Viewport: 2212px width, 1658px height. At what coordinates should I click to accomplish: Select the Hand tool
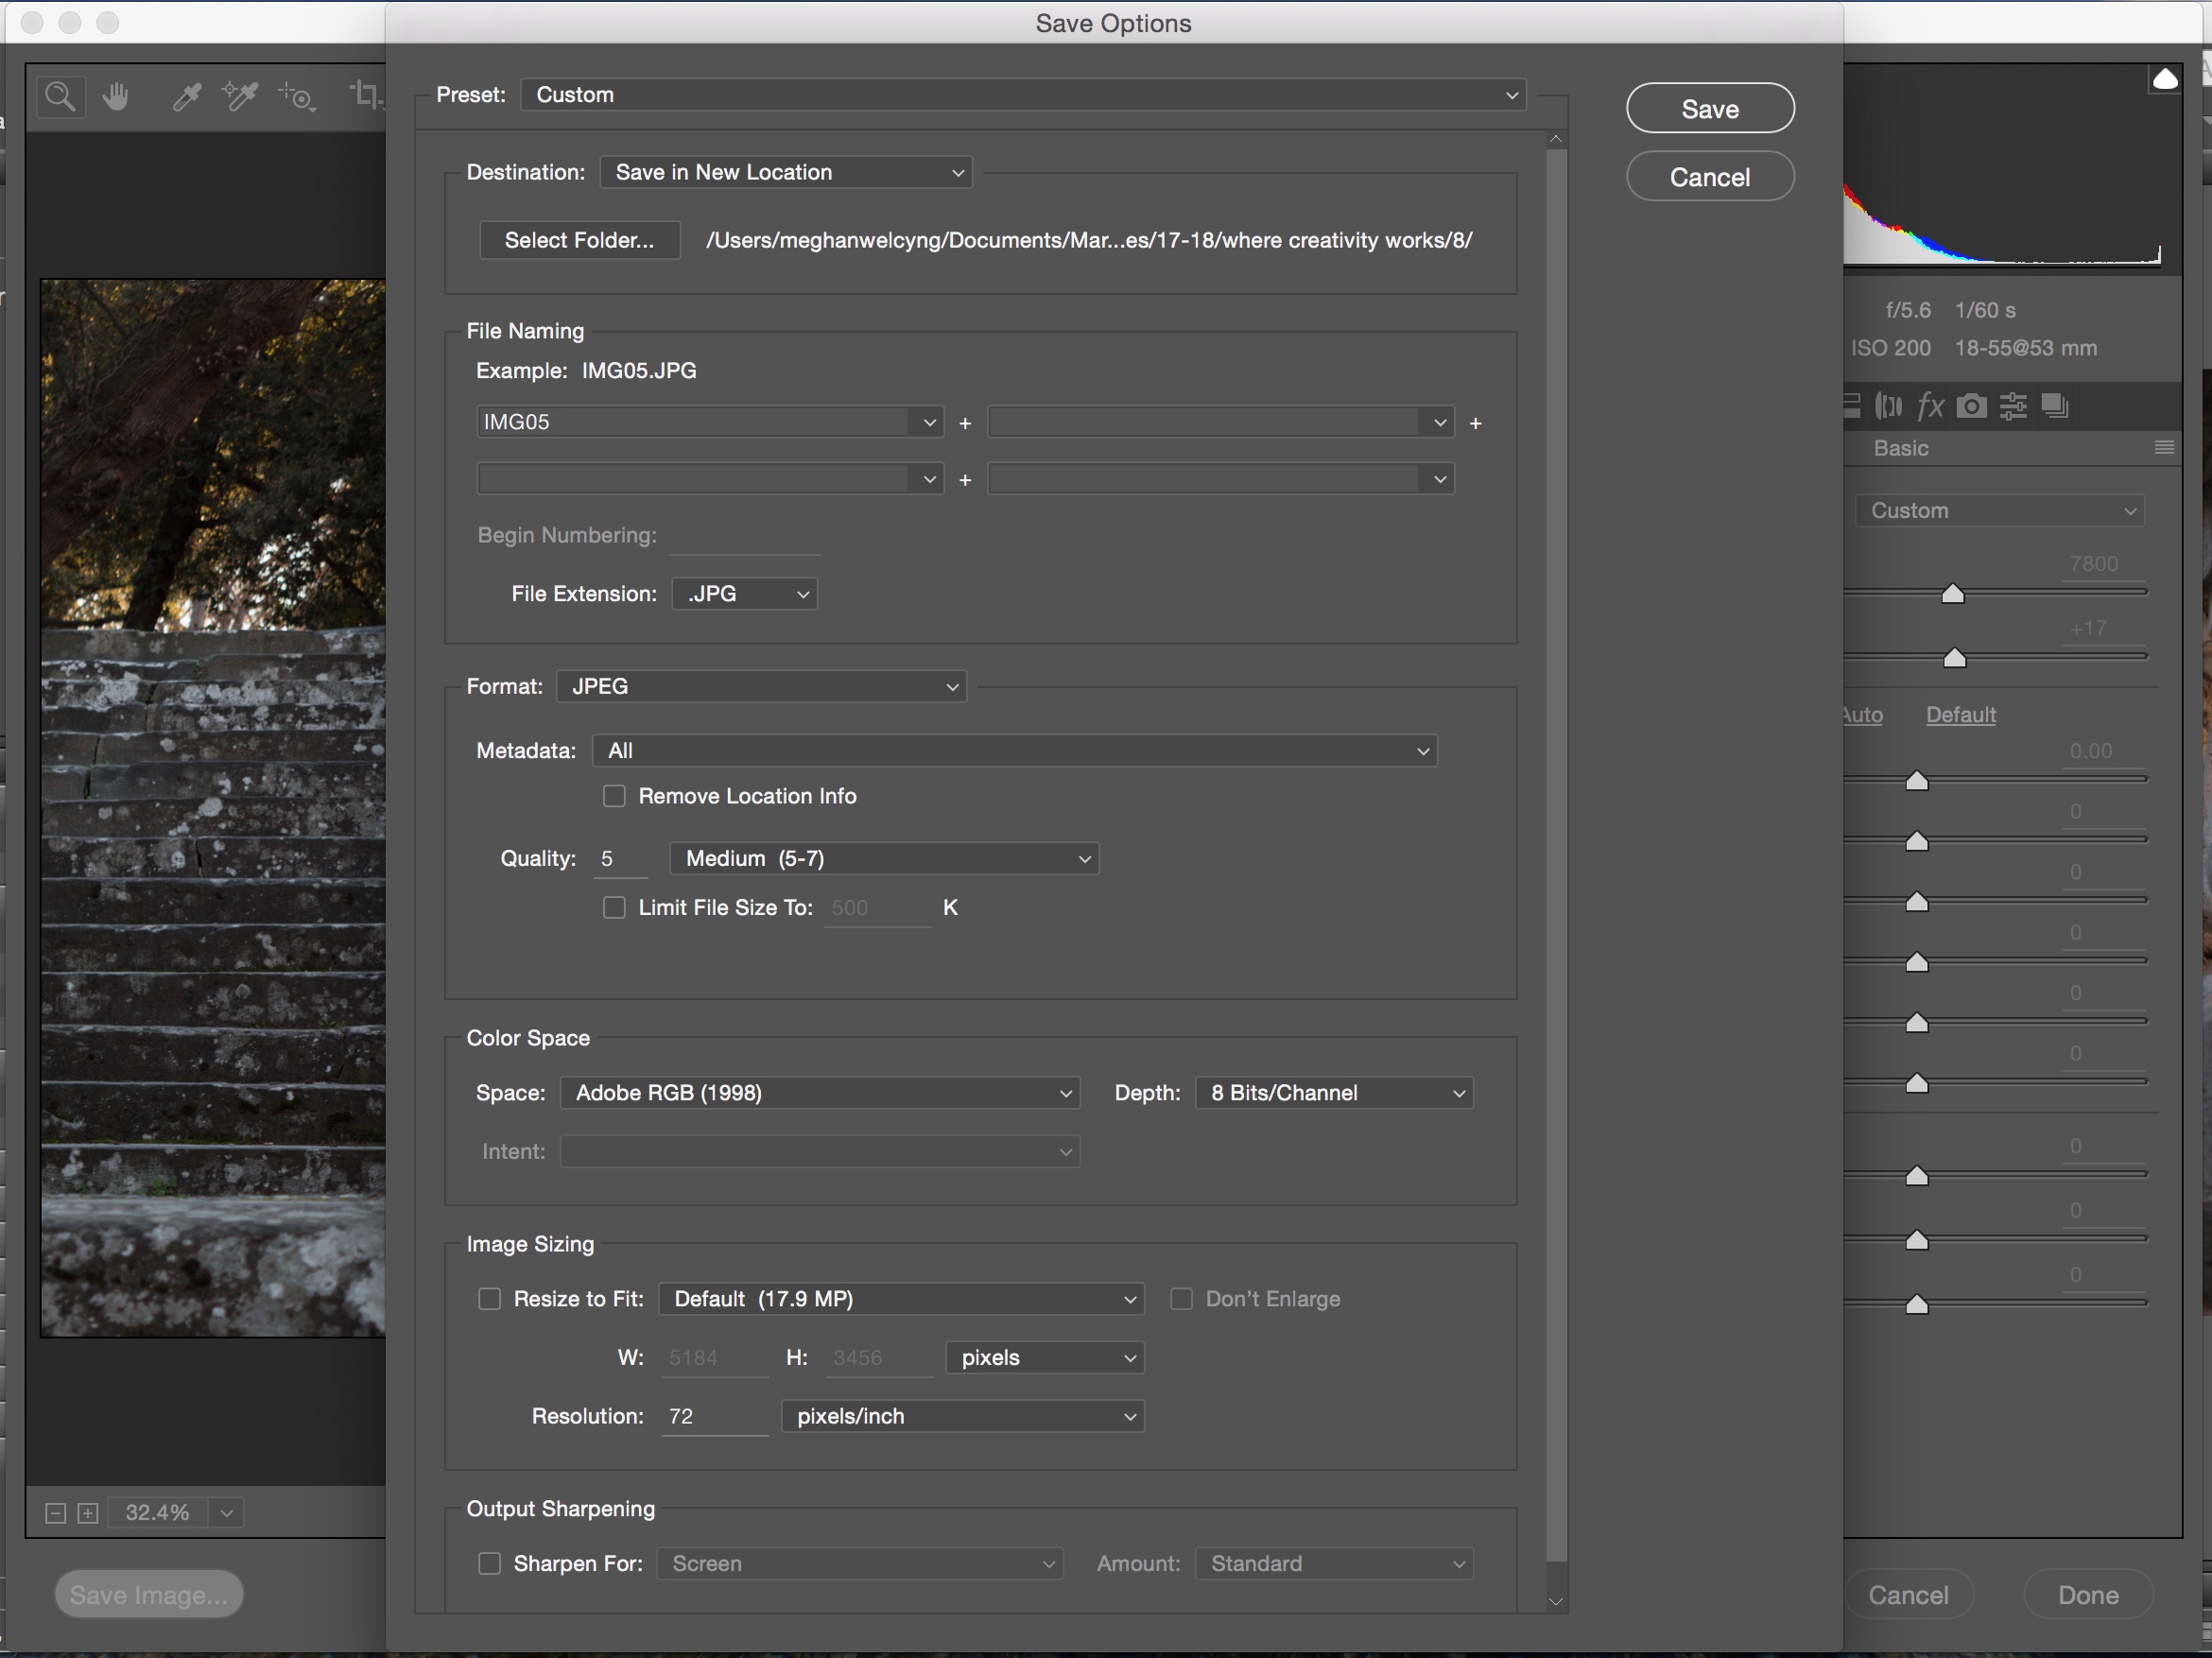coord(117,96)
